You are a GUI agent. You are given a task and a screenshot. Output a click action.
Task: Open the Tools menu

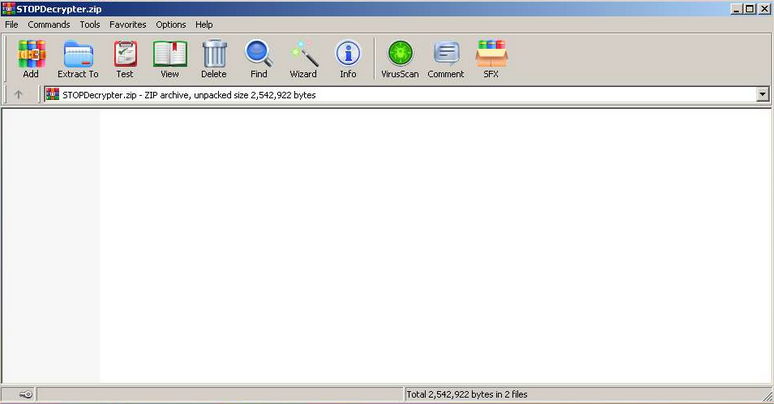pyautogui.click(x=90, y=25)
